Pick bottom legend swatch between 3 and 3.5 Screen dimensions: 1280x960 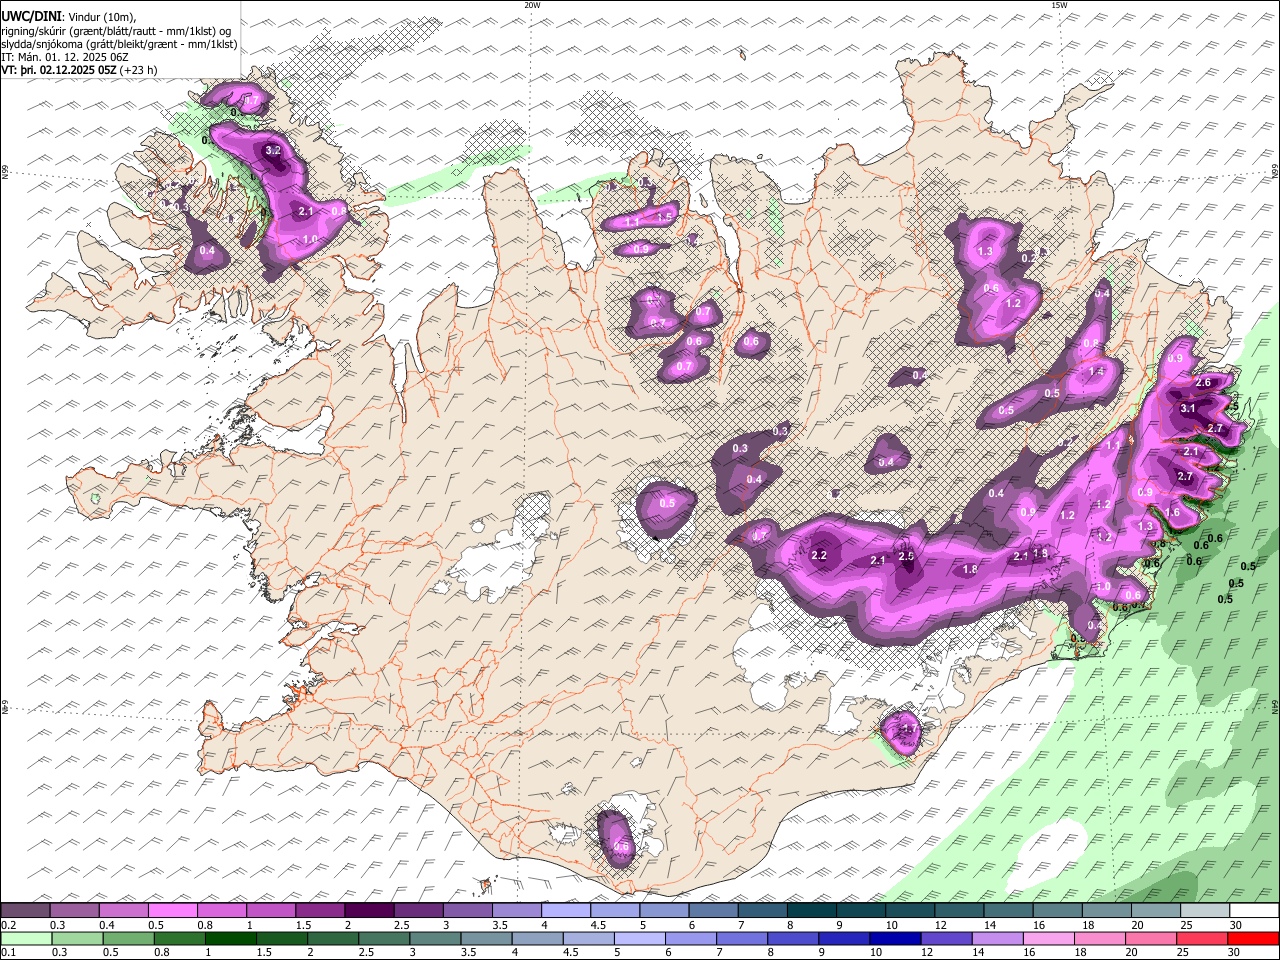click(434, 938)
